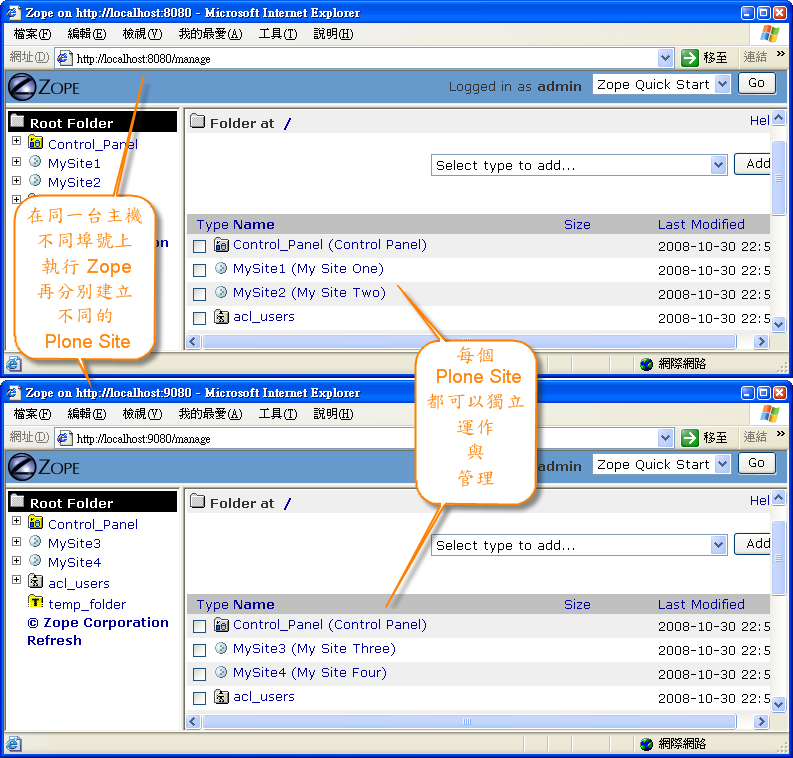Open Zope Quick Start dropdown in 8080 window
This screenshot has height=758, width=793.
[662, 84]
